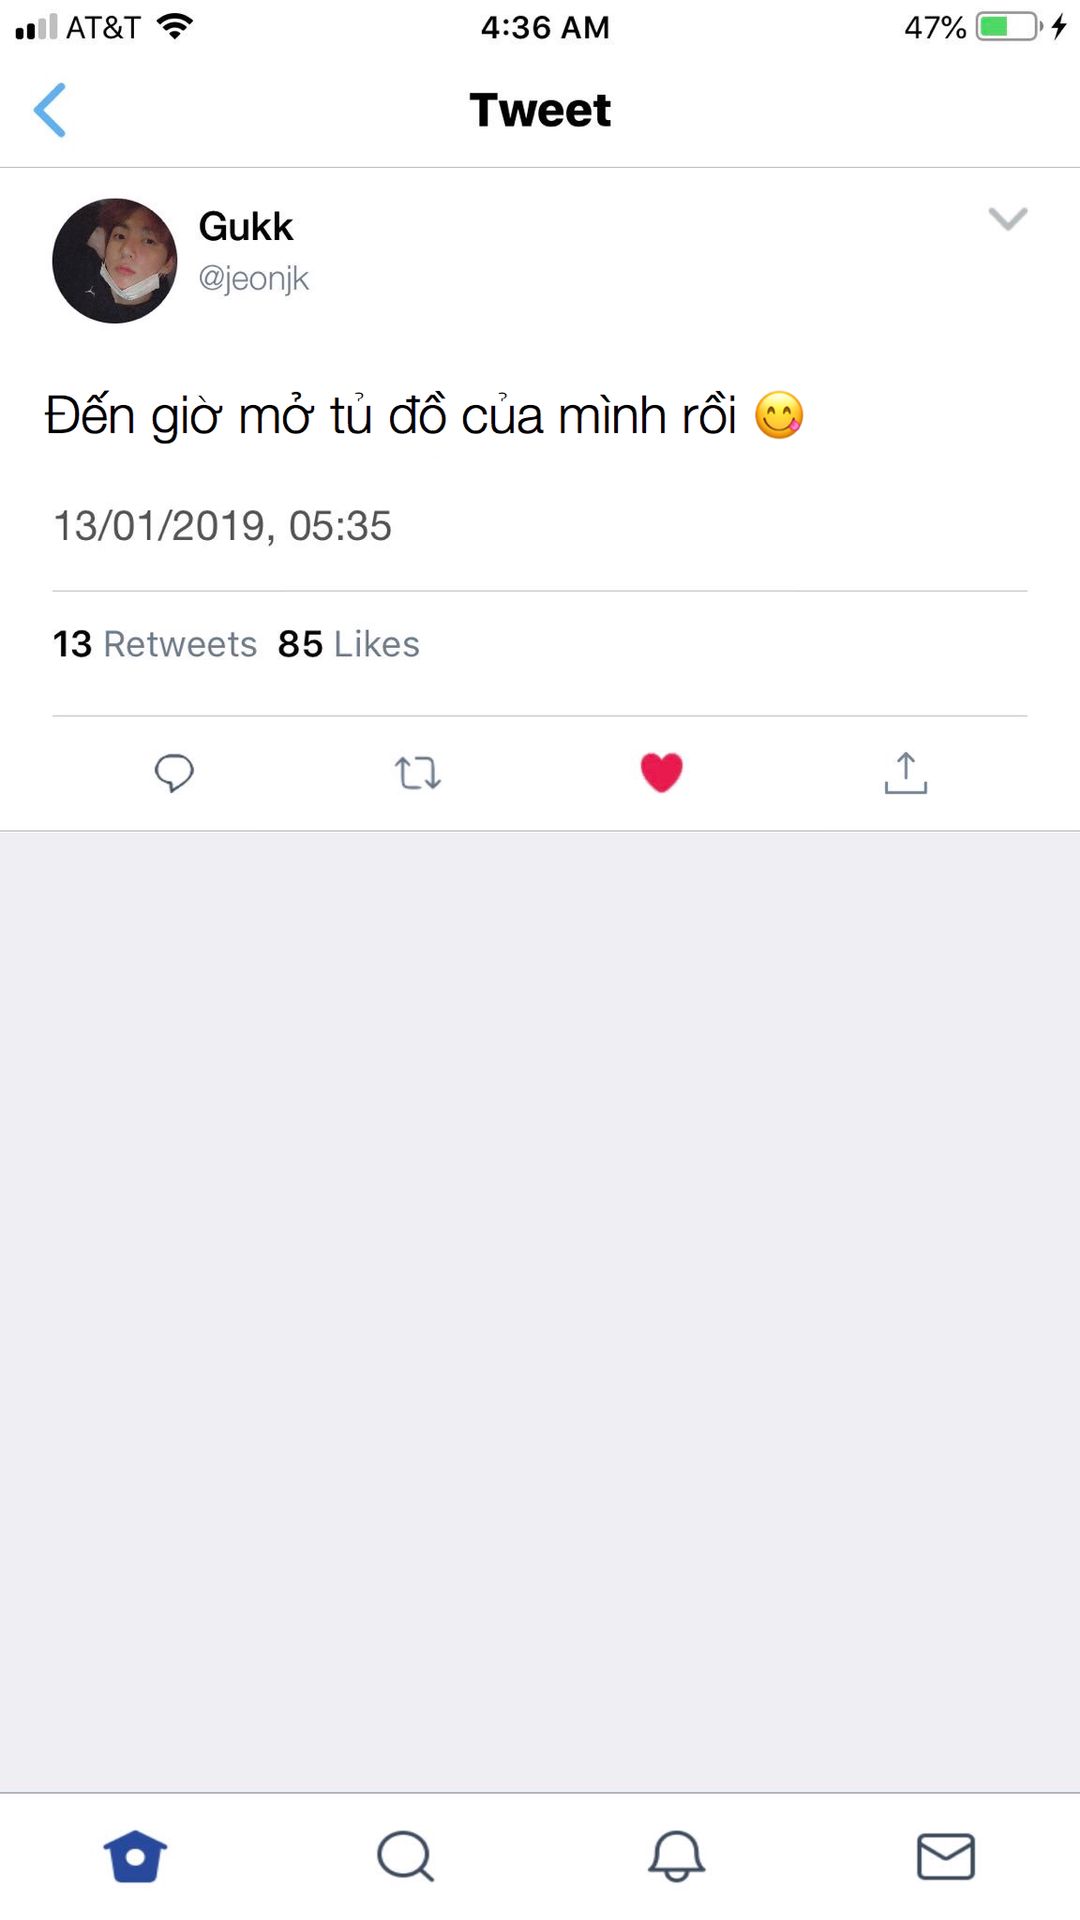Tap the battery indicator icon
Image resolution: width=1080 pixels, height=1920 pixels.
pyautogui.click(x=1008, y=27)
